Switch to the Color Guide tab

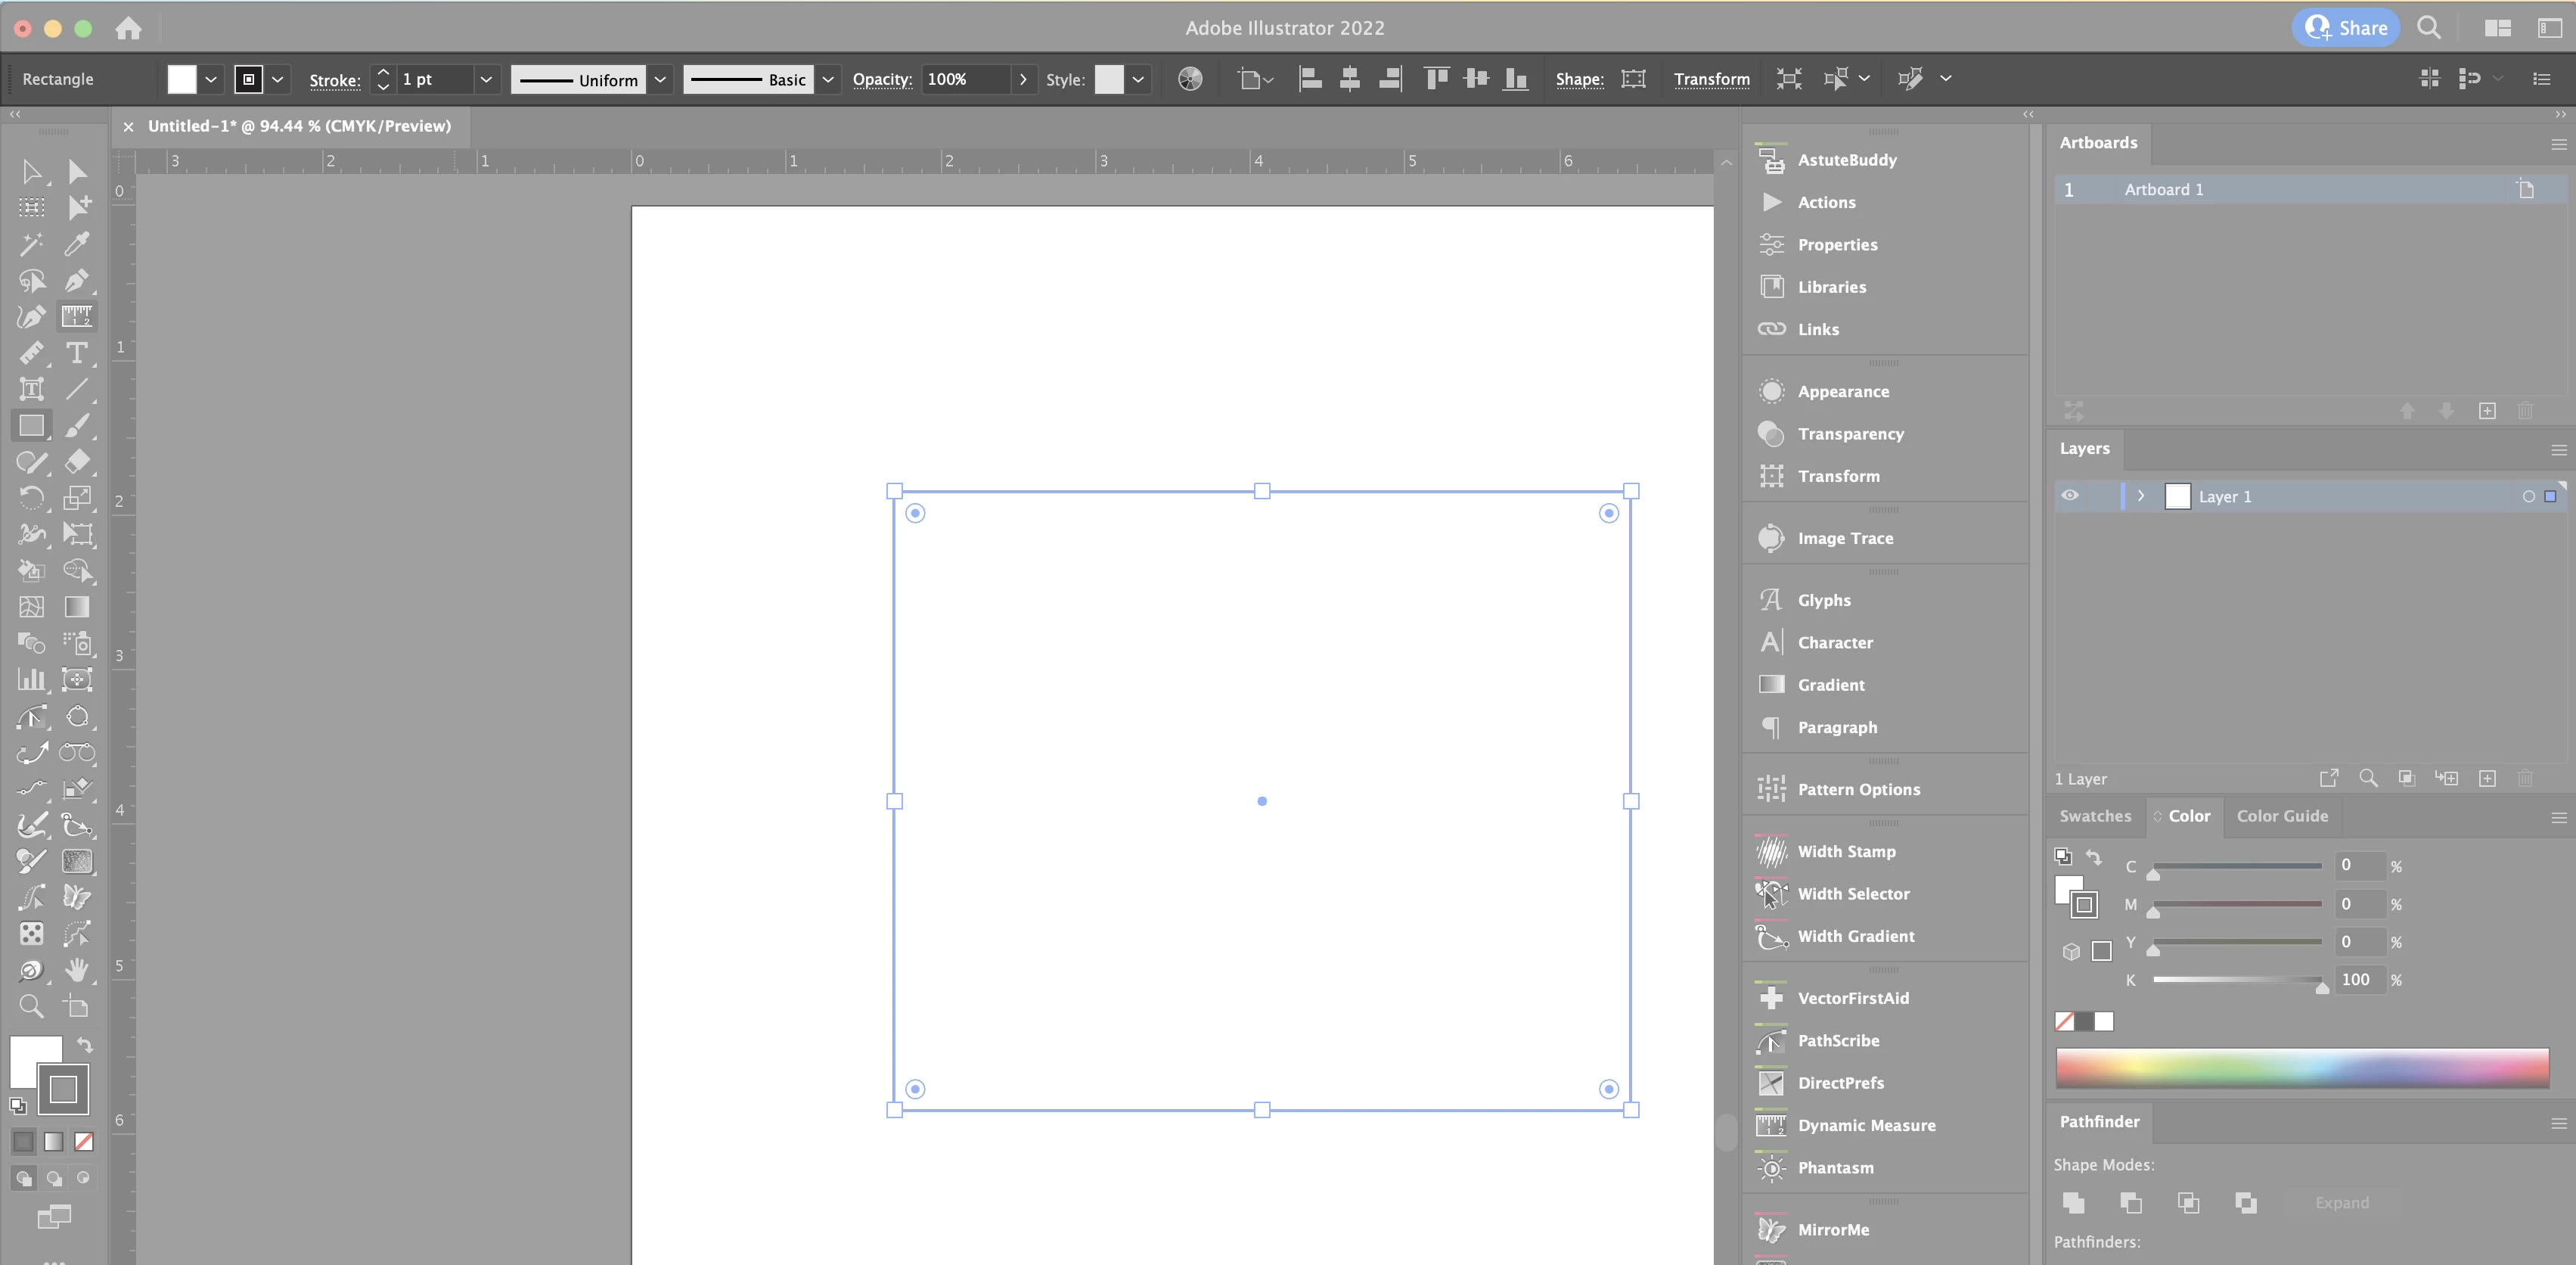2281,816
